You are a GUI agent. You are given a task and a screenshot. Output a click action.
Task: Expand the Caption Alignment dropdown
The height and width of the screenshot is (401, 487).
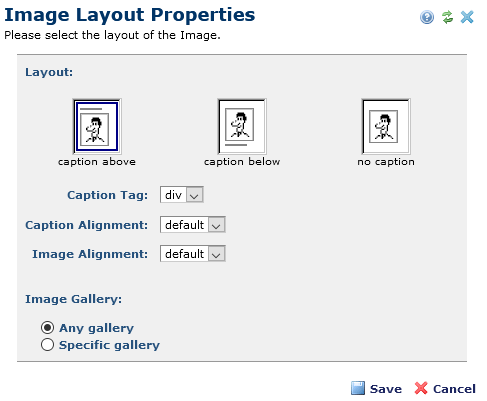pyautogui.click(x=193, y=225)
